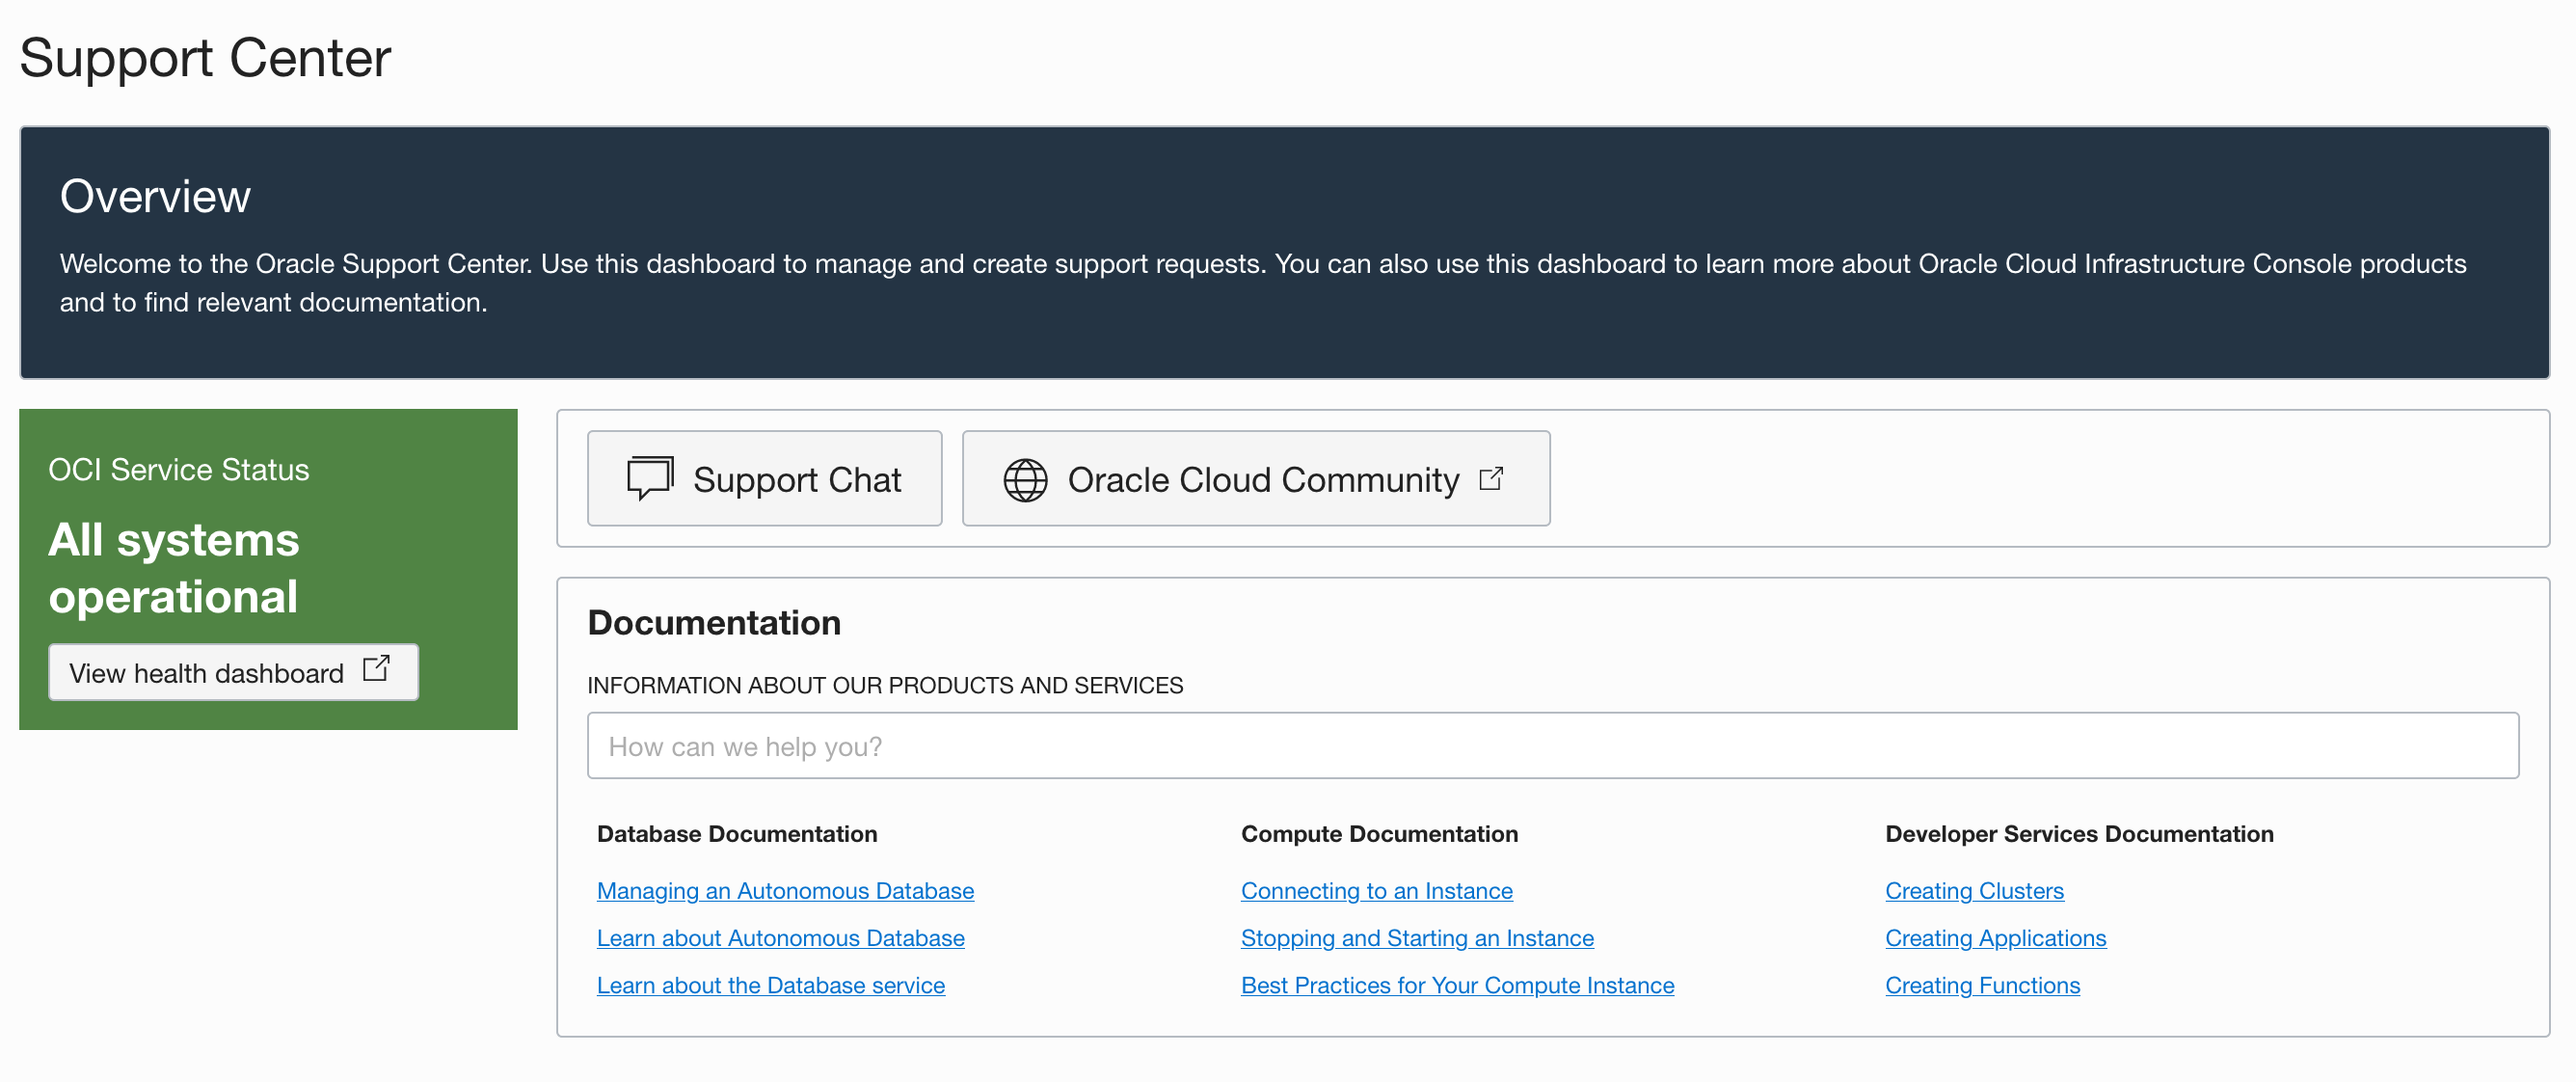Click the 'Developer Services Documentation' heading
The height and width of the screenshot is (1082, 2576).
pos(2079,834)
